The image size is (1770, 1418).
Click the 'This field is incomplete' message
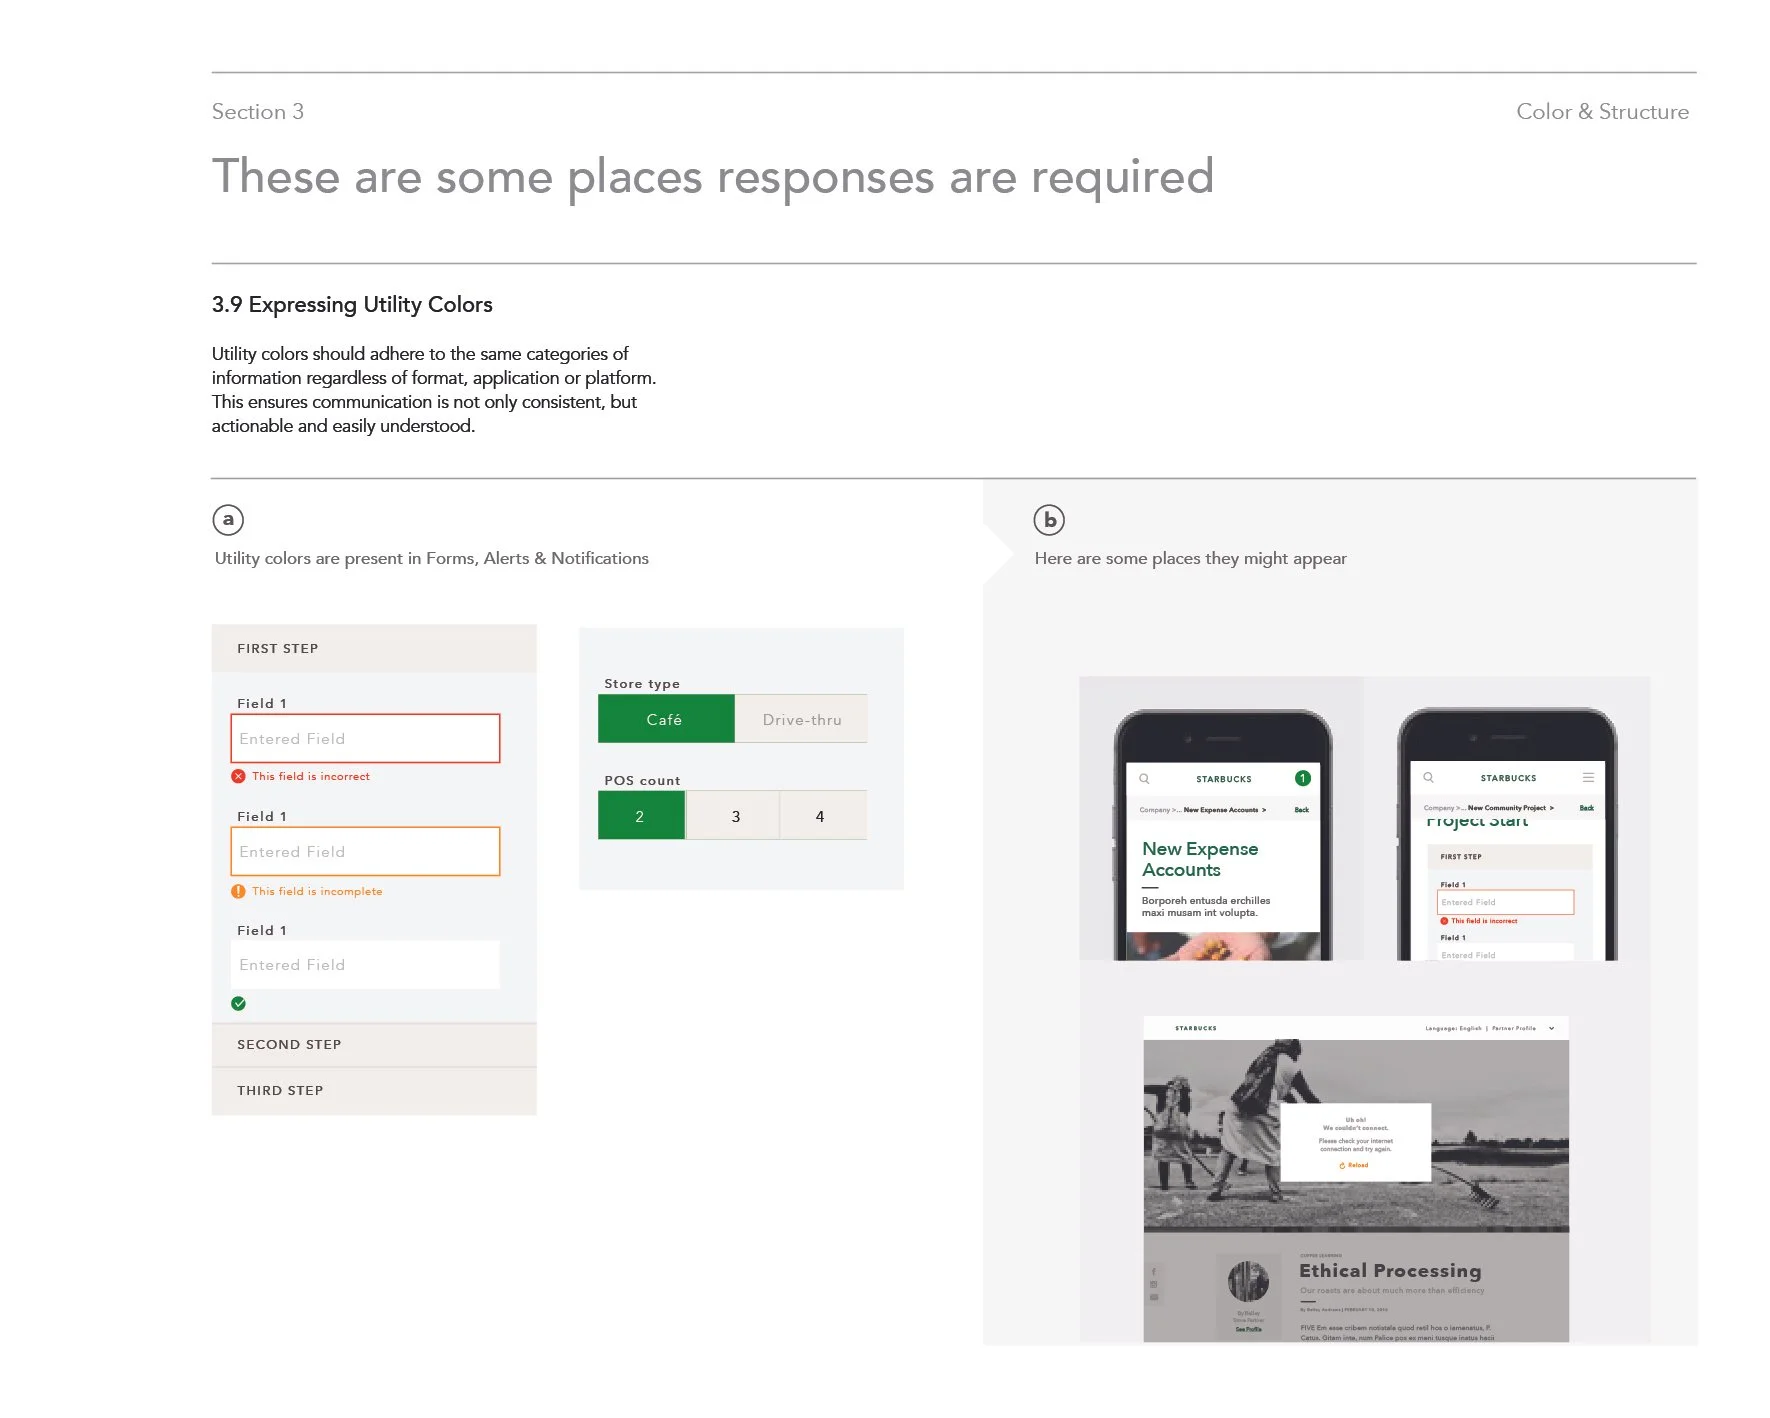tap(317, 891)
